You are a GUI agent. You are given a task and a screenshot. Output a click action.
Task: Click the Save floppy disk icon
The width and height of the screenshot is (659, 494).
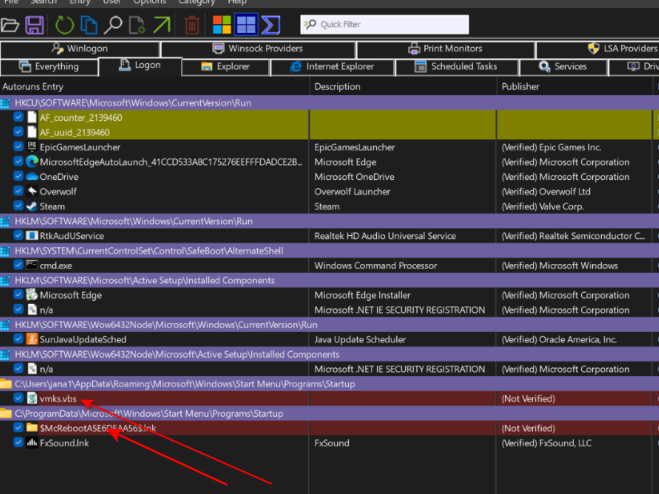point(34,25)
